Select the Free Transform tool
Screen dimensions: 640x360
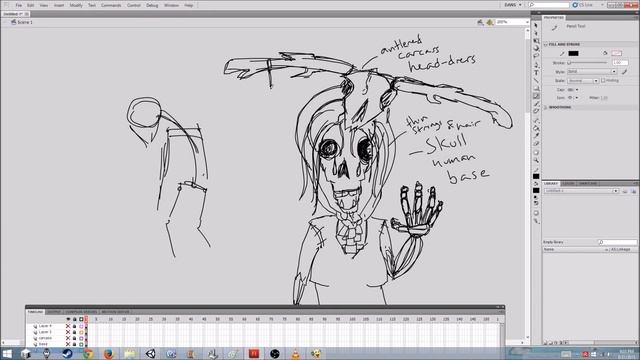(536, 41)
